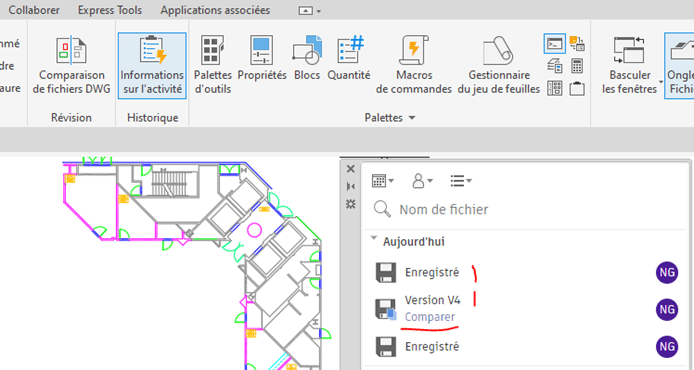Open the Quantité count palette

pyautogui.click(x=349, y=59)
